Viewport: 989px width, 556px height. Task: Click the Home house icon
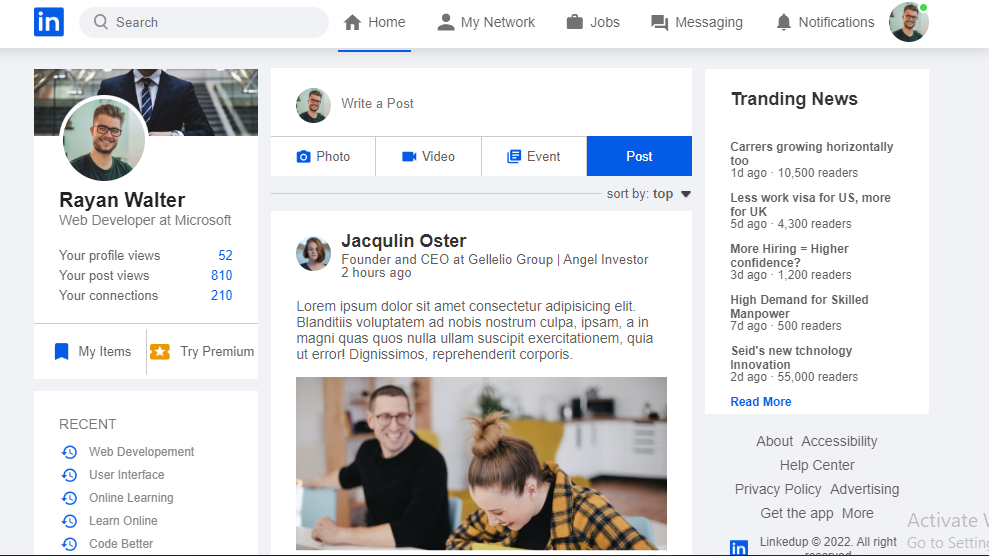tap(352, 23)
